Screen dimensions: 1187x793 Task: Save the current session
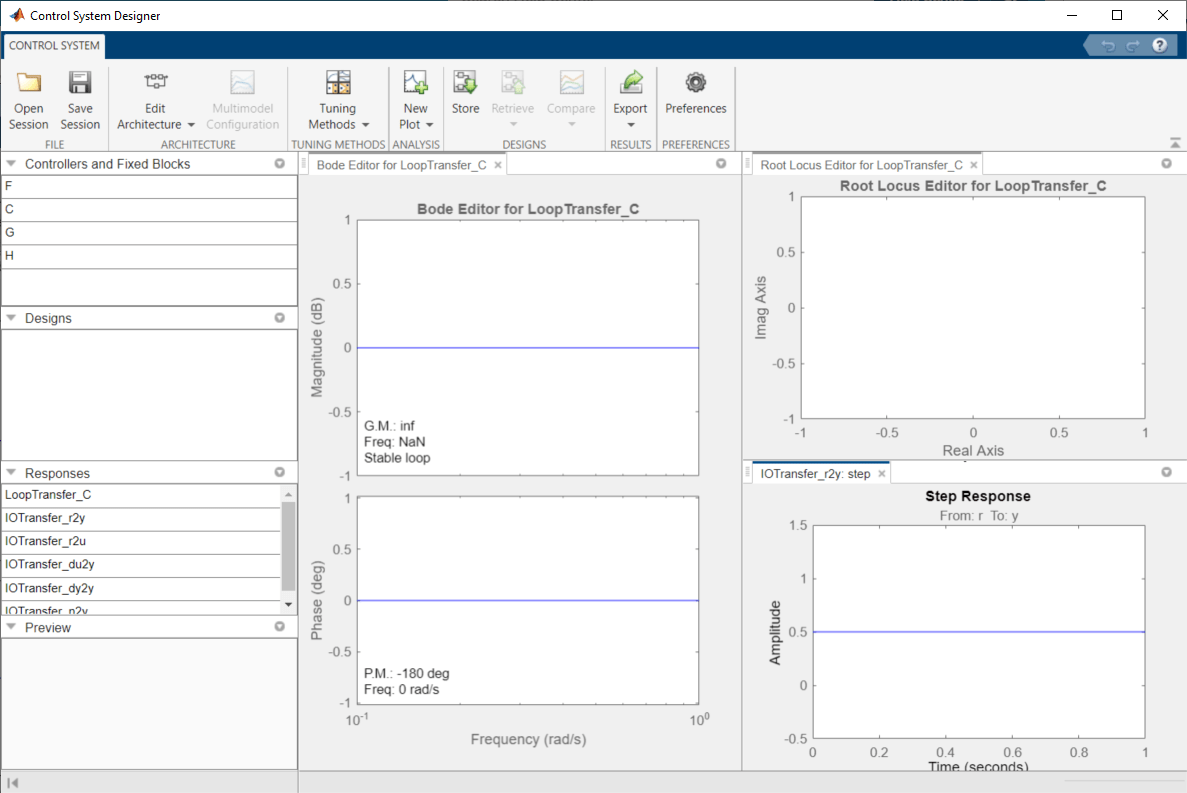coord(80,97)
